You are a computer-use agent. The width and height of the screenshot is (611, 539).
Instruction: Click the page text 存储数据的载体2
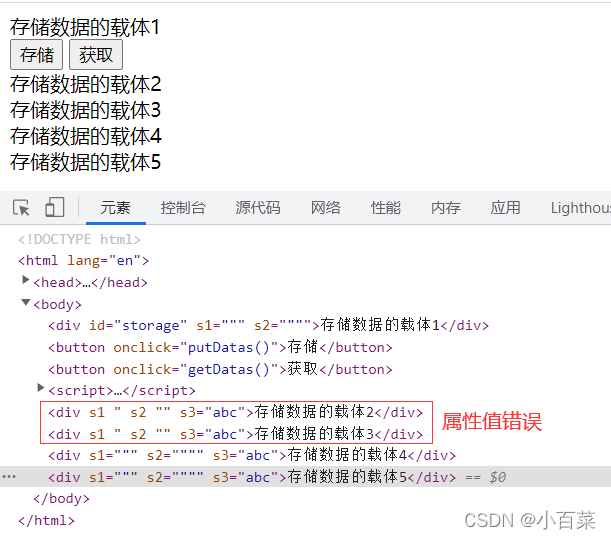85,84
